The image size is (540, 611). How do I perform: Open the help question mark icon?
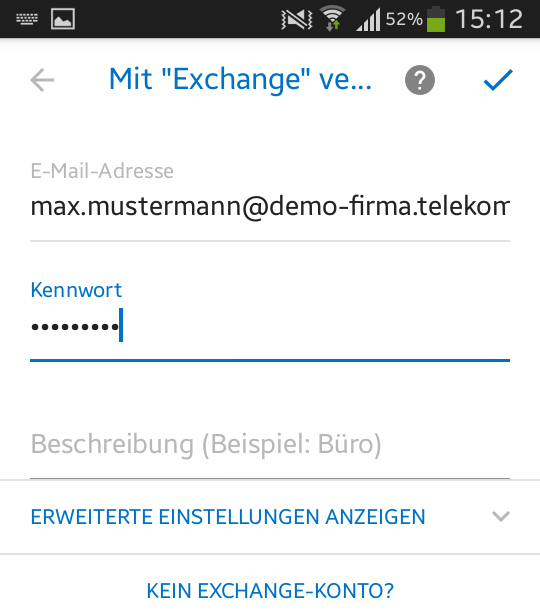pyautogui.click(x=420, y=80)
